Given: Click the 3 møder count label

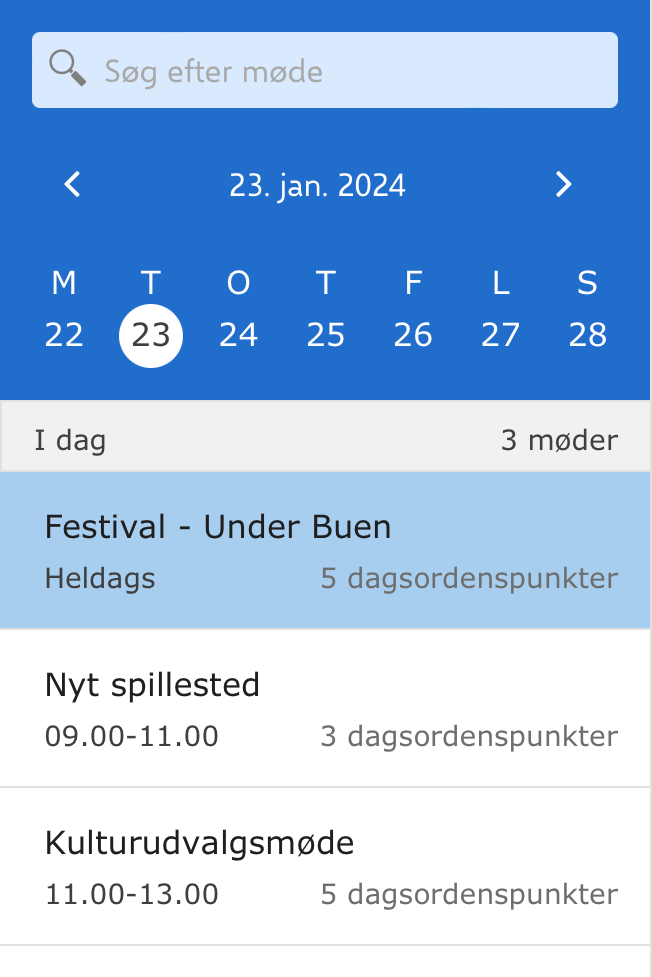Looking at the screenshot, I should point(559,440).
